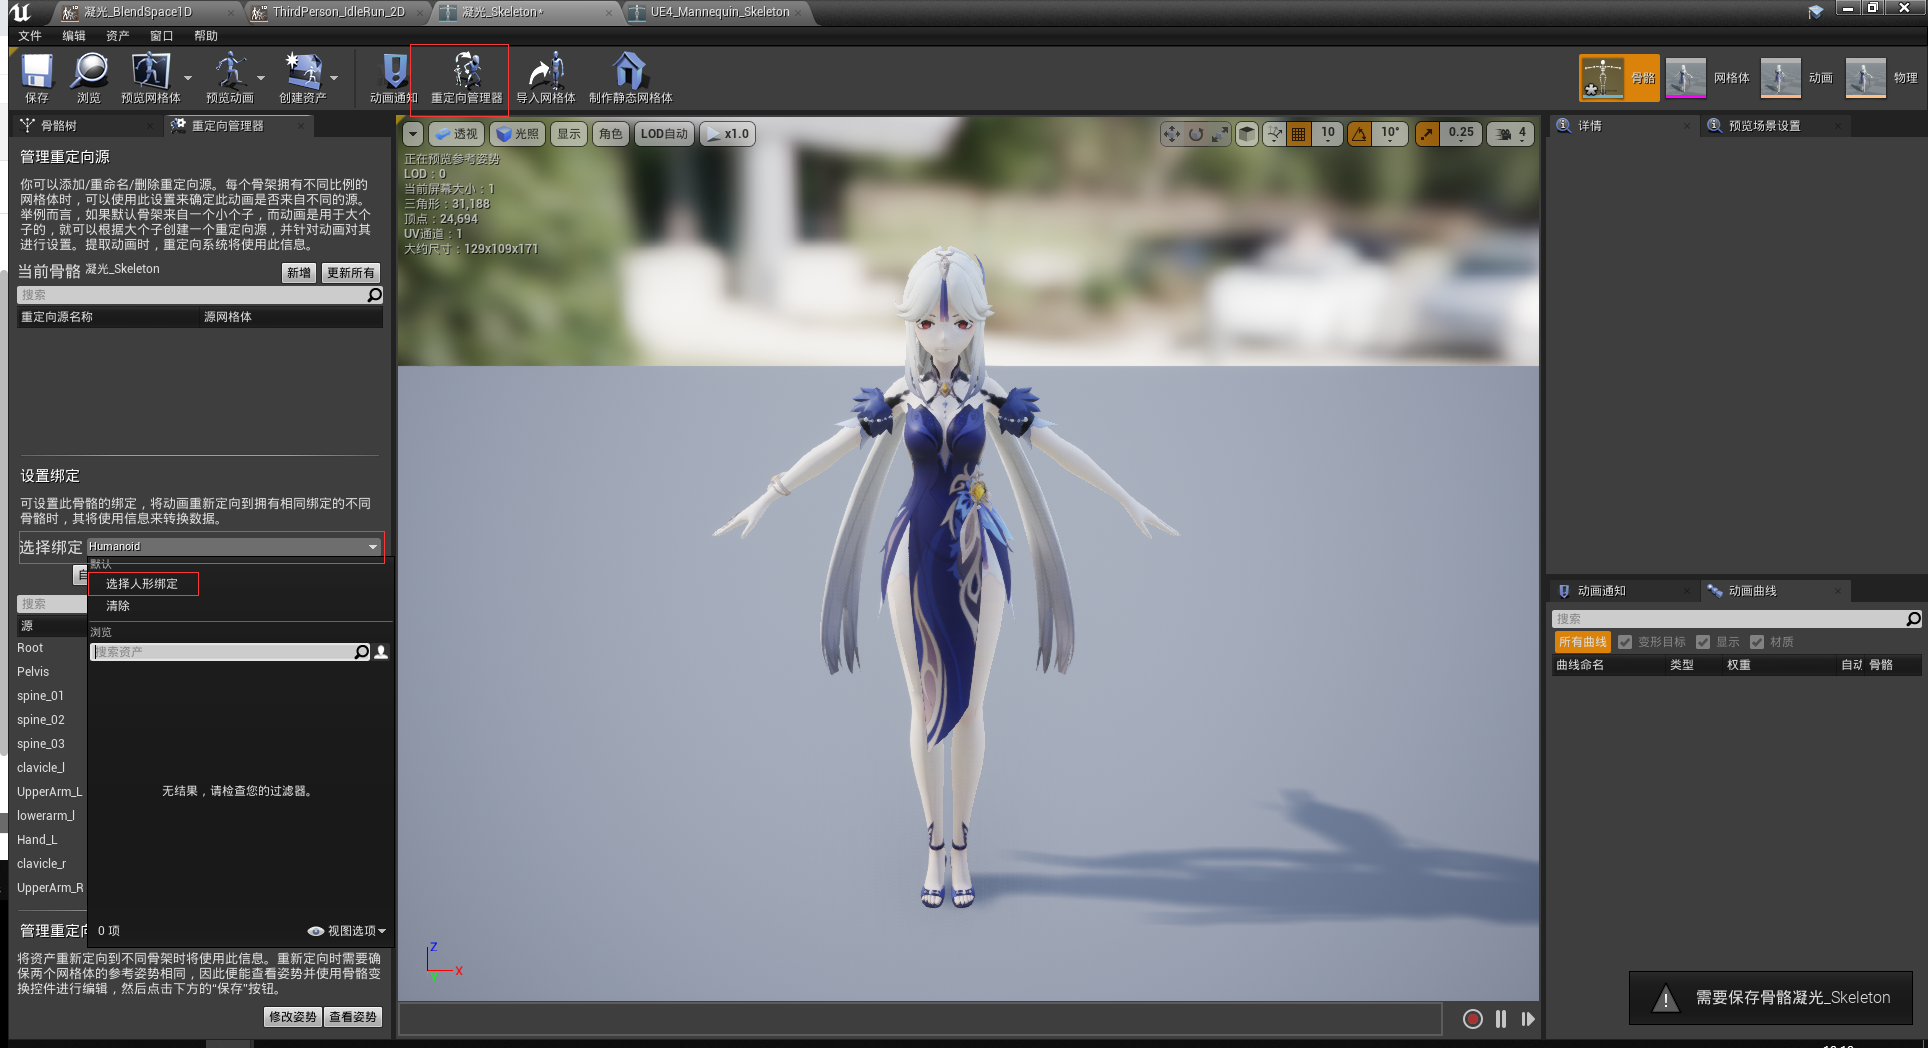Screen dimensions: 1928x1048
Task: Open View Options (视图选项) dropdown
Action: tap(346, 931)
